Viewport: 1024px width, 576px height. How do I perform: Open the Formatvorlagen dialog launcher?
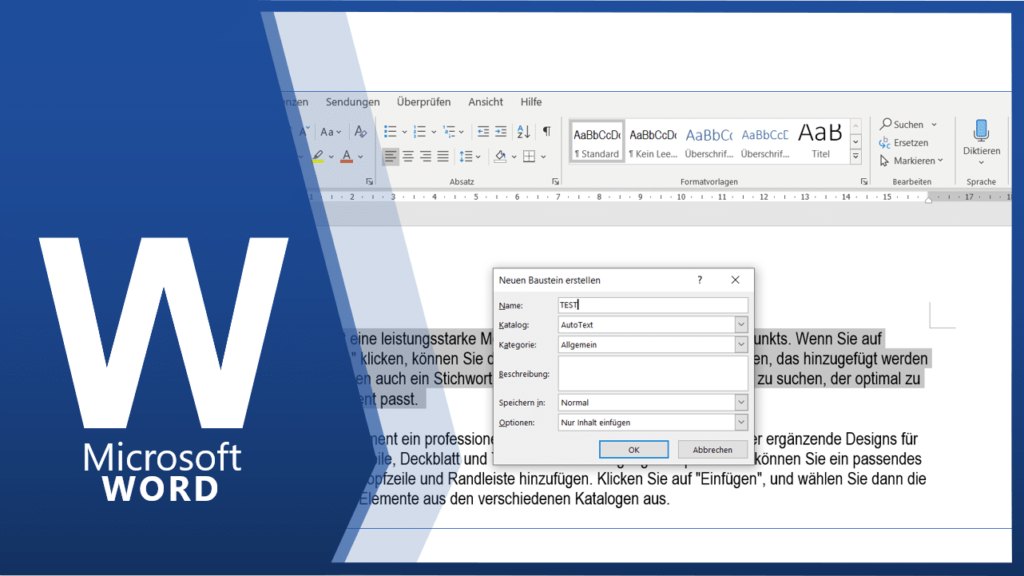pos(864,182)
